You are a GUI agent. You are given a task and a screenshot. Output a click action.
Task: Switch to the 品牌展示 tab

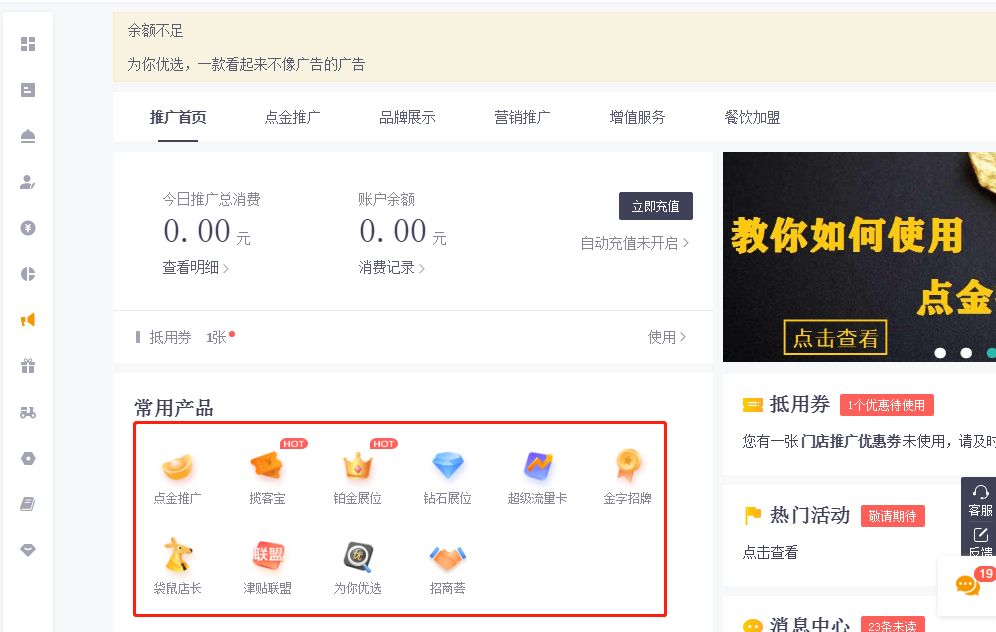407,116
